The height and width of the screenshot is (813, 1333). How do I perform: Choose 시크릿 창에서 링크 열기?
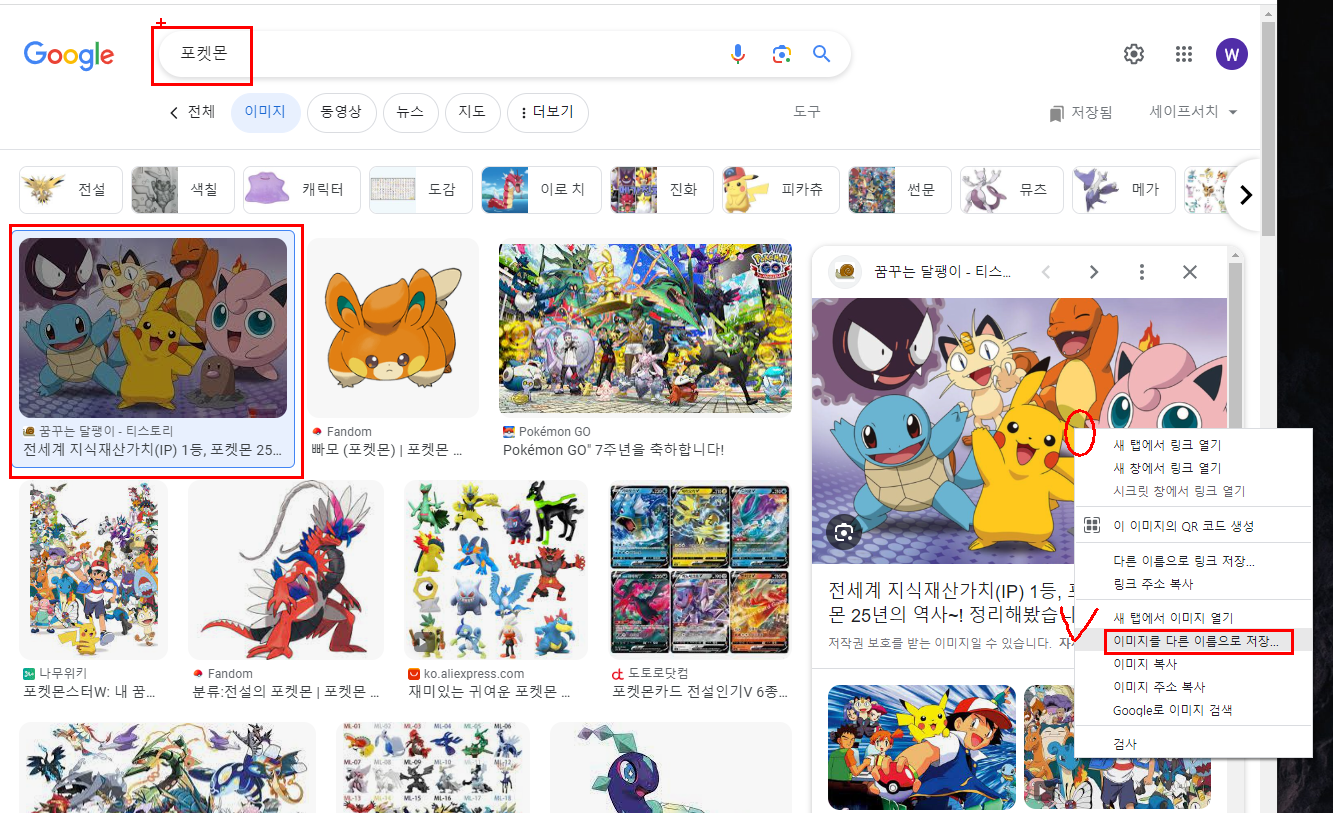[1193, 491]
